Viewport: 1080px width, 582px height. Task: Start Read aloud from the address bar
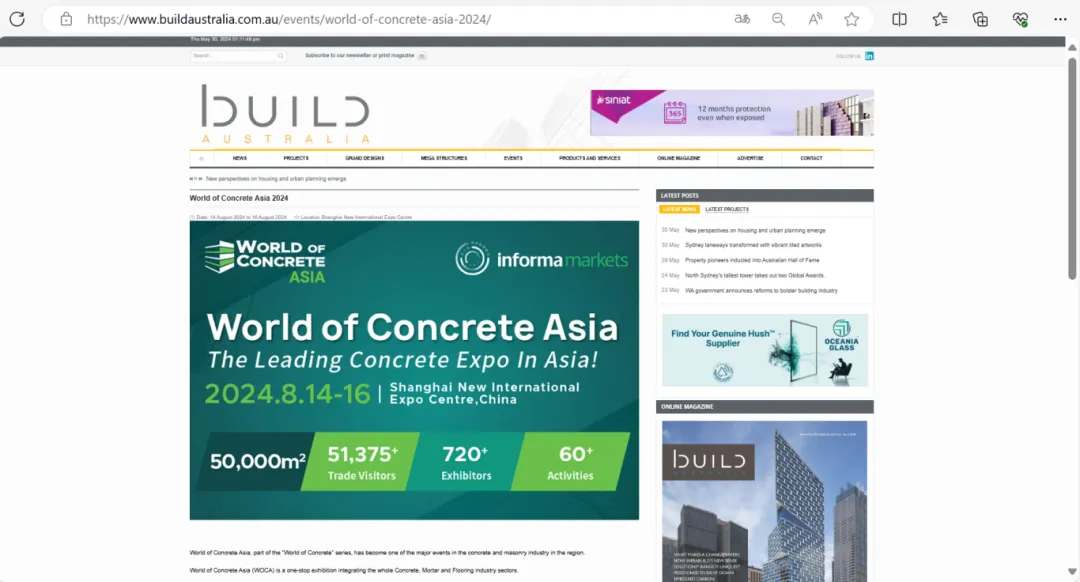click(815, 19)
